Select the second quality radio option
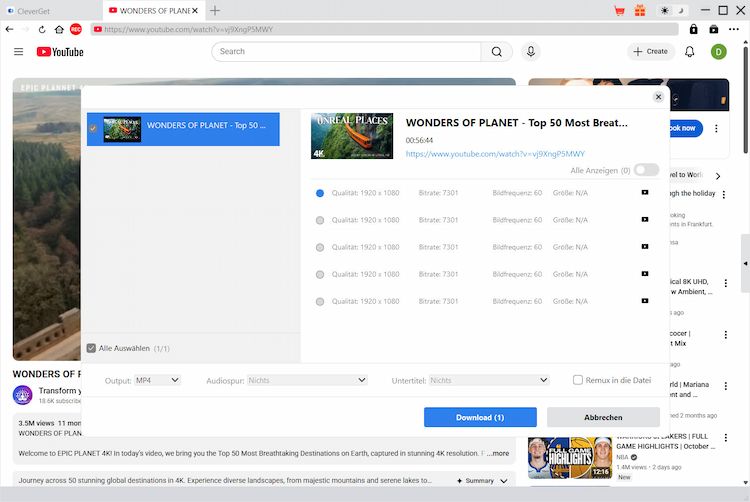The image size is (750, 502). coord(320,220)
